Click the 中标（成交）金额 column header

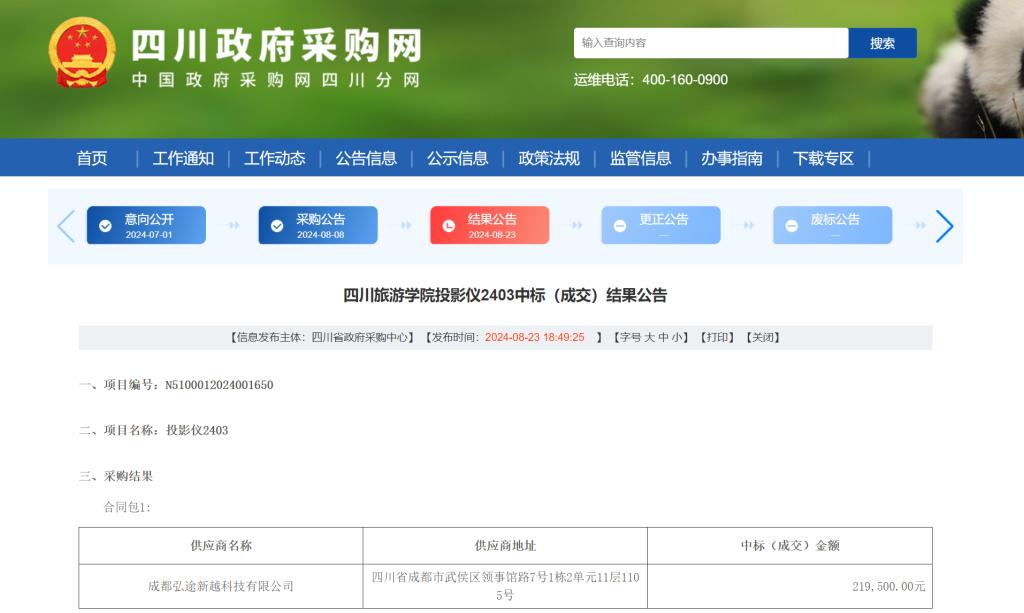coord(790,546)
